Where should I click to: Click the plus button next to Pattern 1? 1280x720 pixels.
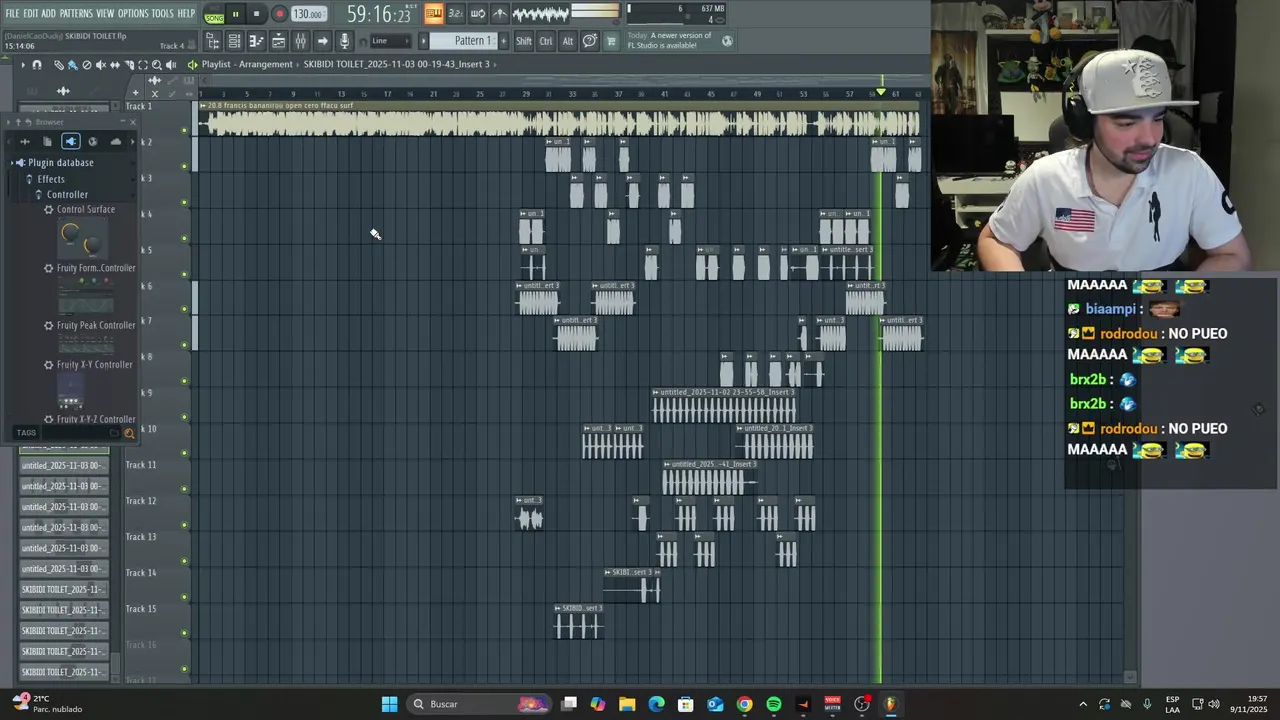tap(502, 41)
